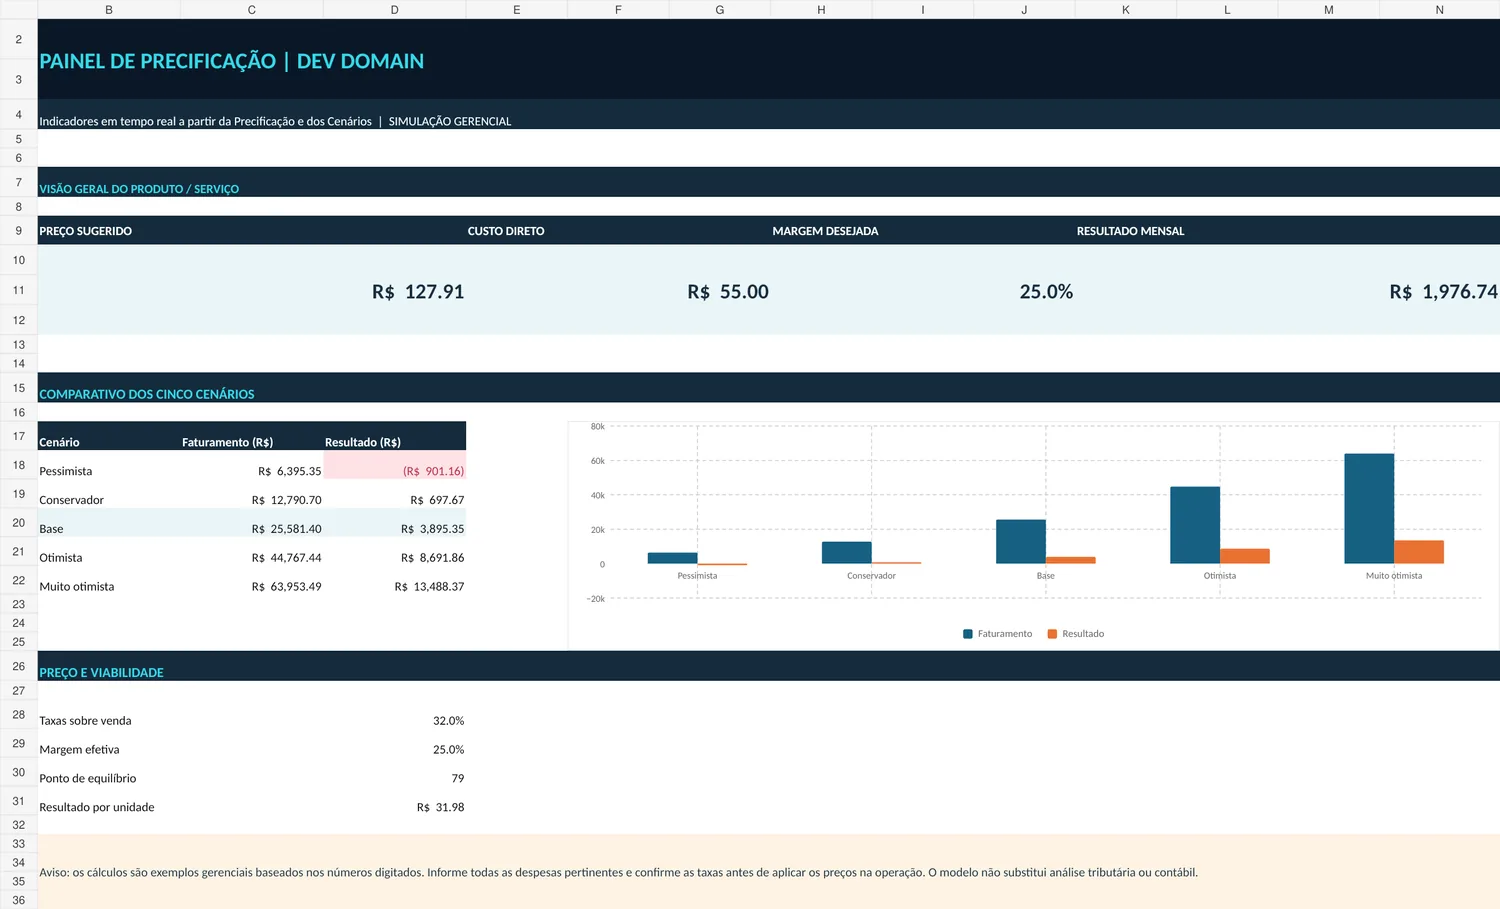
Task: Click PREÇO E VIABILIDADE section heading
Action: point(101,673)
